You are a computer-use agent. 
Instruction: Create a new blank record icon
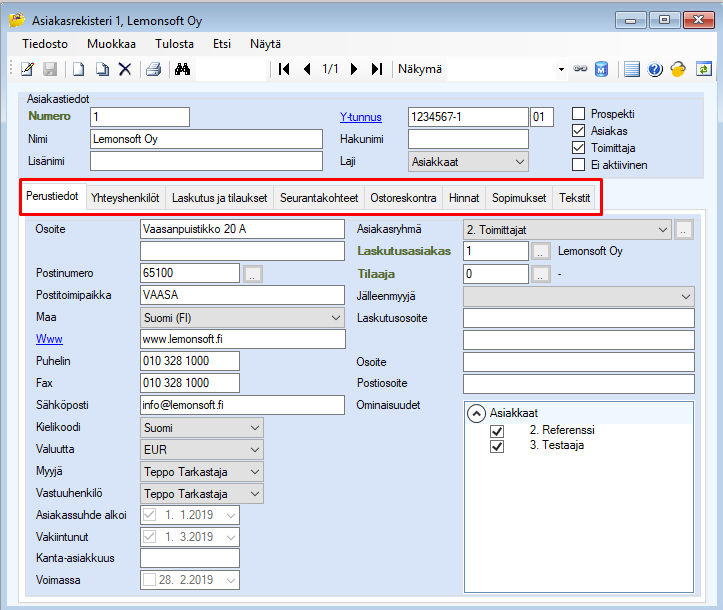point(79,69)
